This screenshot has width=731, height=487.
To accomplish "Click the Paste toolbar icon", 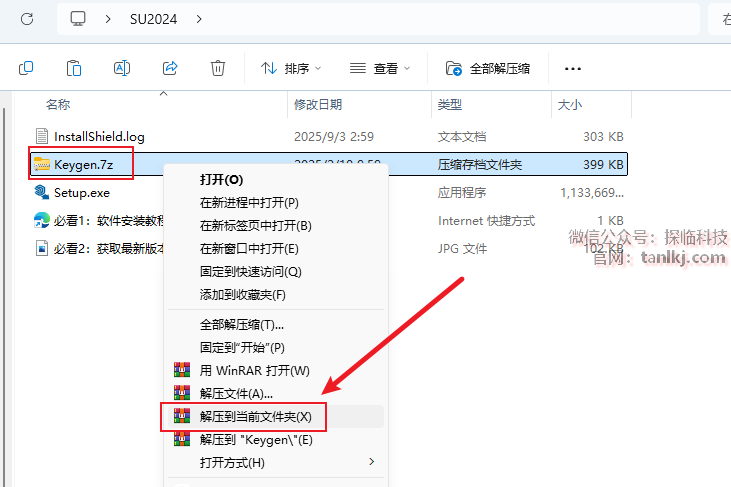I will pyautogui.click(x=74, y=69).
